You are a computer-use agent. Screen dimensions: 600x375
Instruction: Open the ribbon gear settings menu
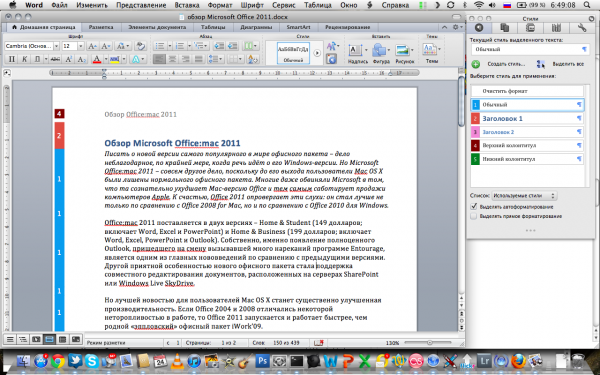[457, 27]
